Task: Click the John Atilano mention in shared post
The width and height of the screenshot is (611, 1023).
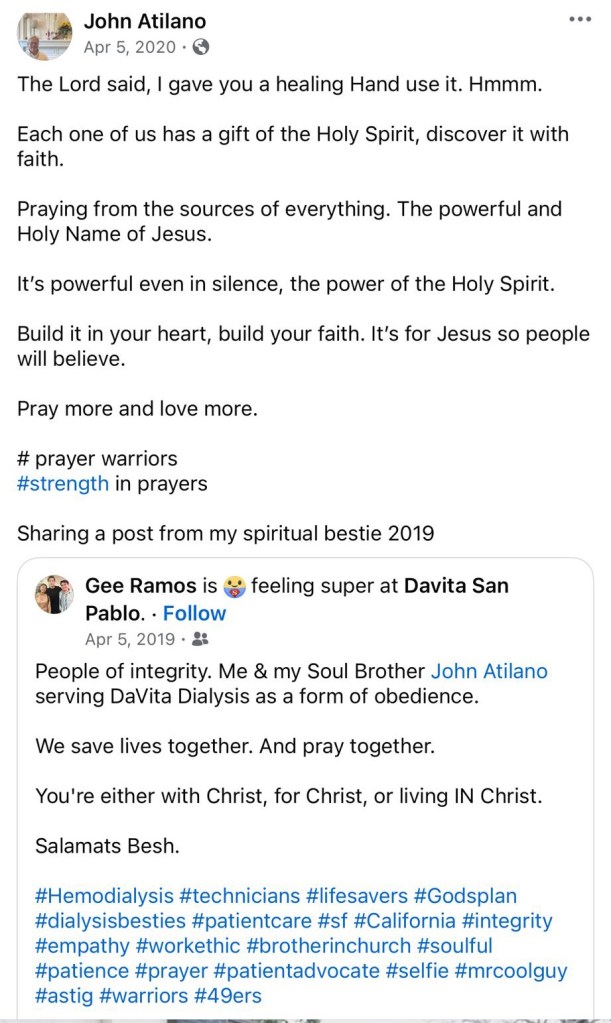Action: [489, 671]
